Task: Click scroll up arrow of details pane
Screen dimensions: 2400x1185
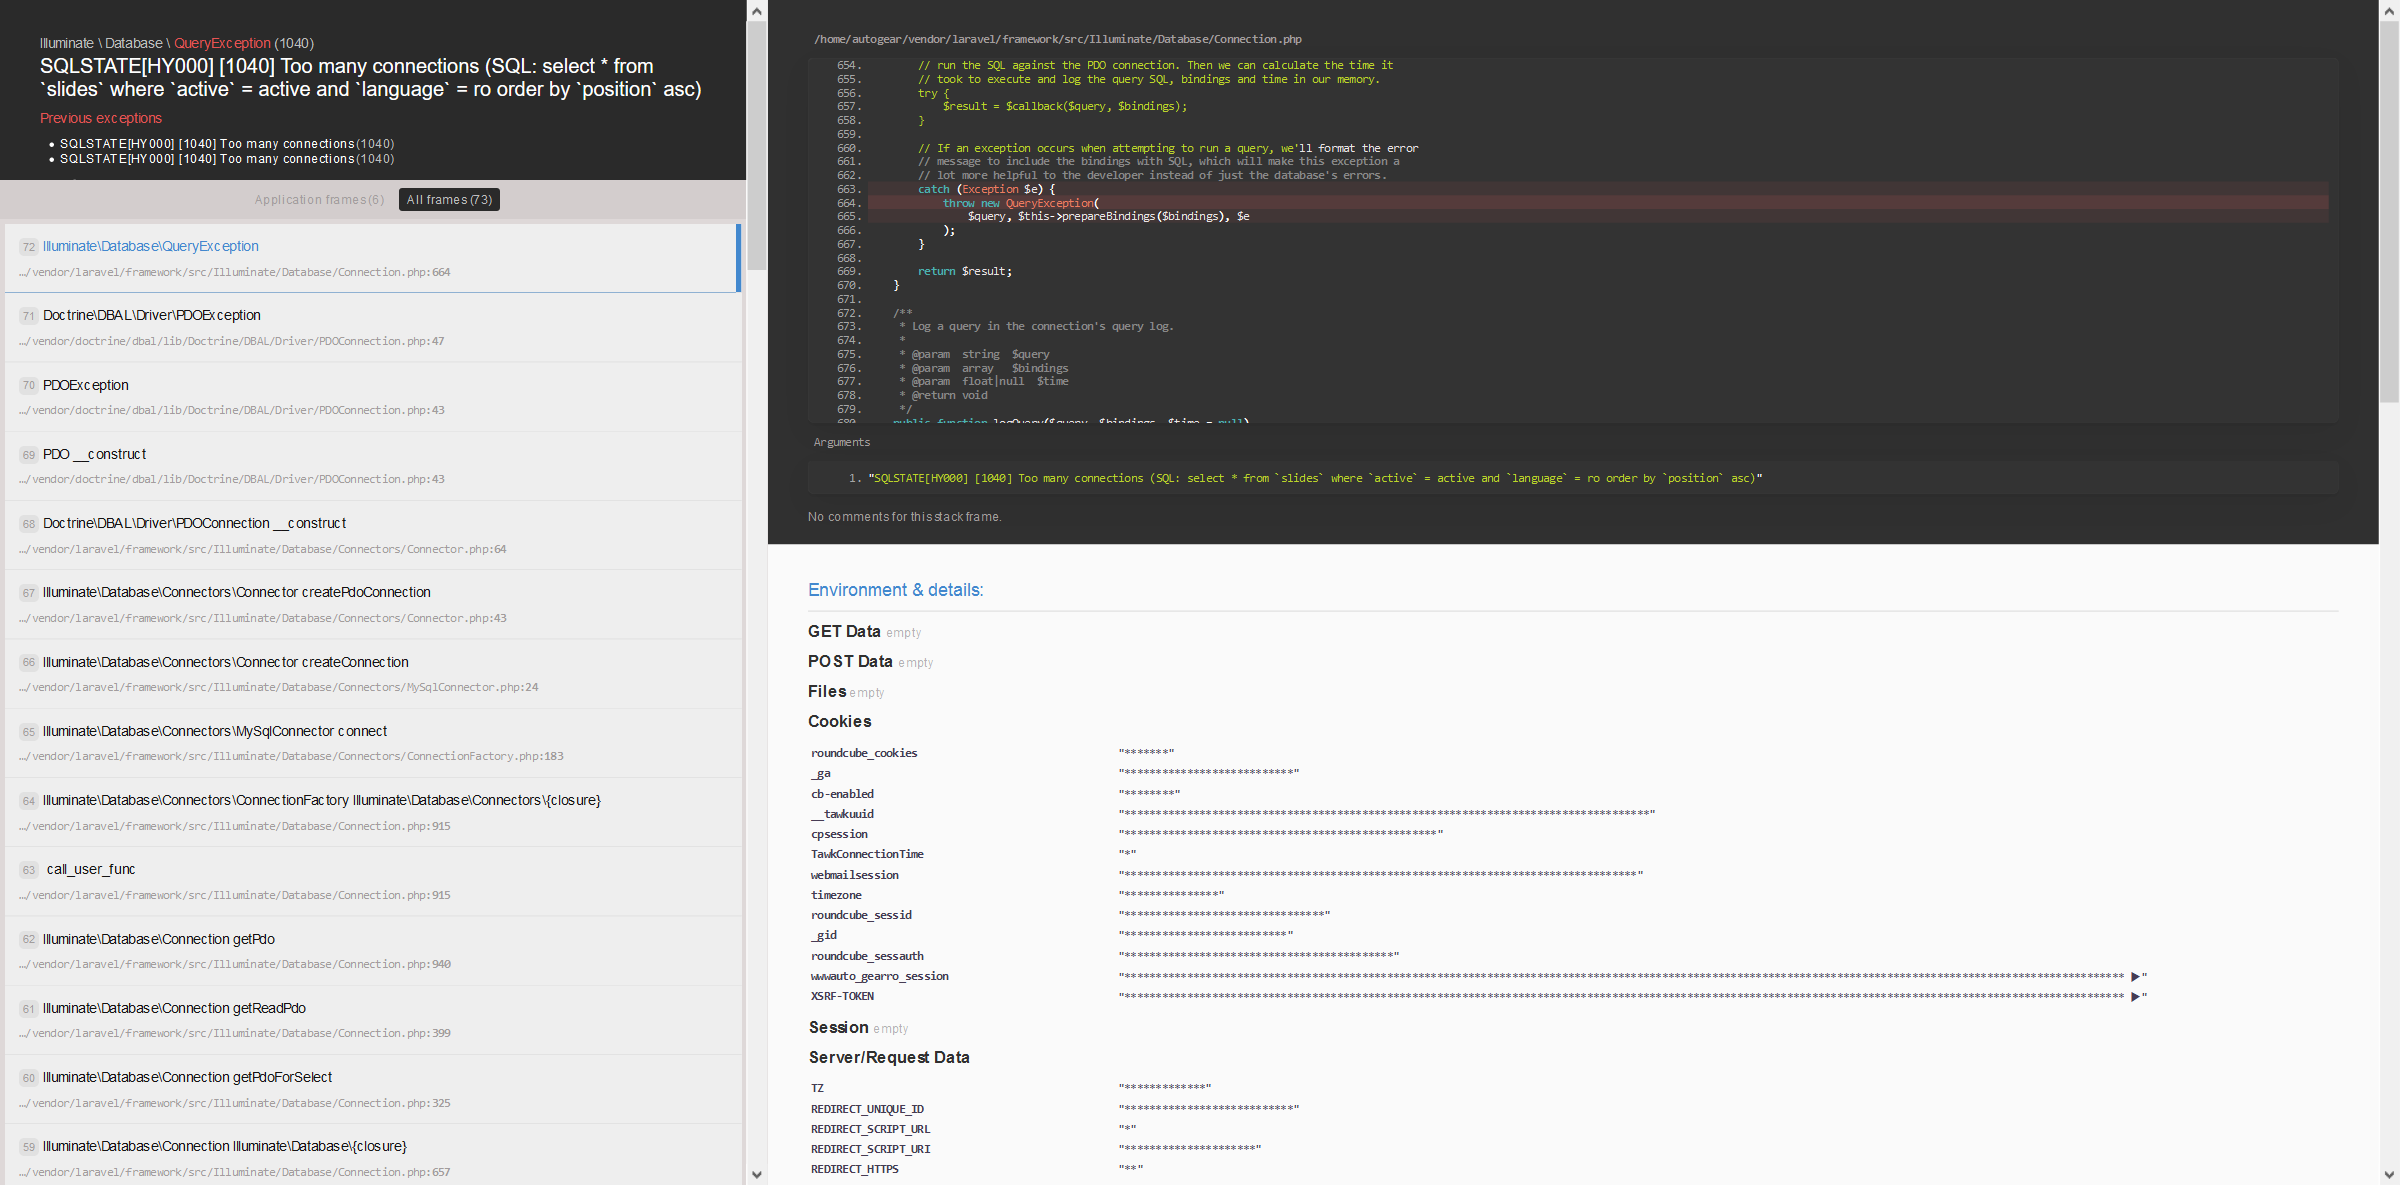Action: click(x=2389, y=11)
